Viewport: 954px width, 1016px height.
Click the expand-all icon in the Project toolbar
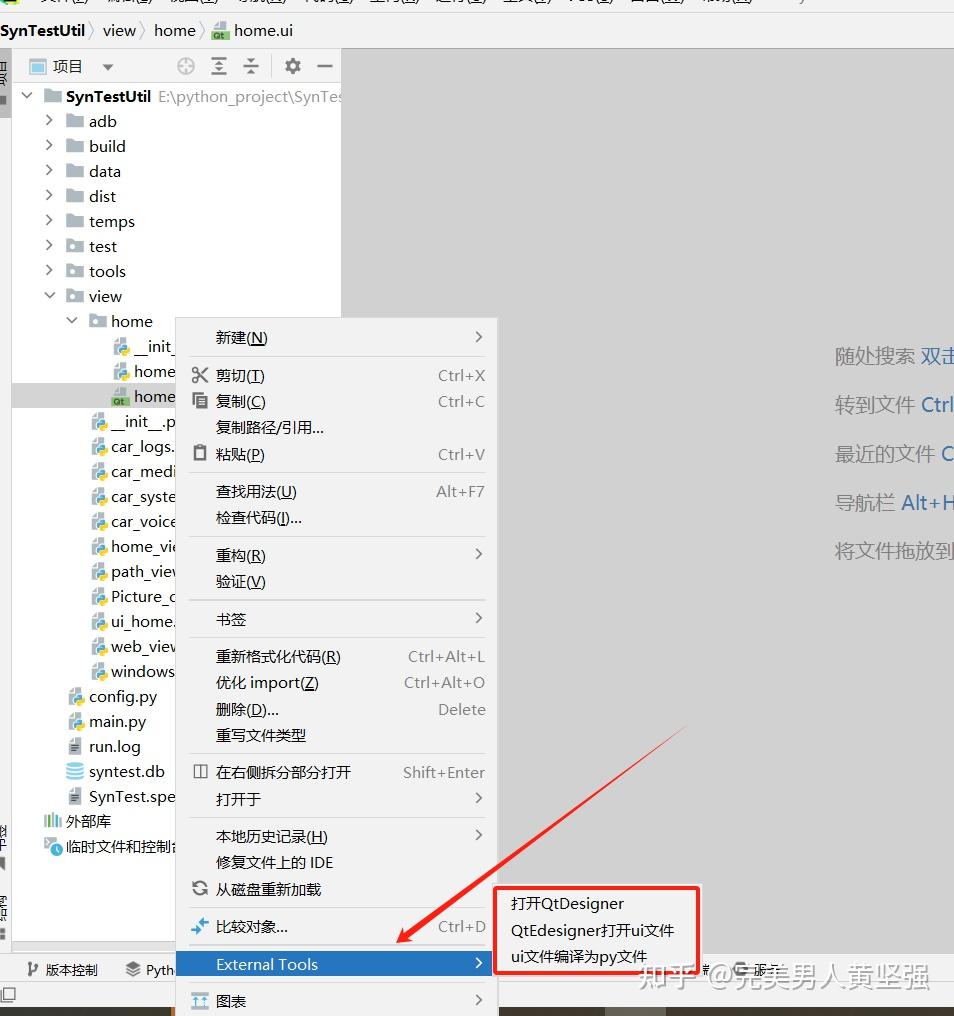point(218,66)
